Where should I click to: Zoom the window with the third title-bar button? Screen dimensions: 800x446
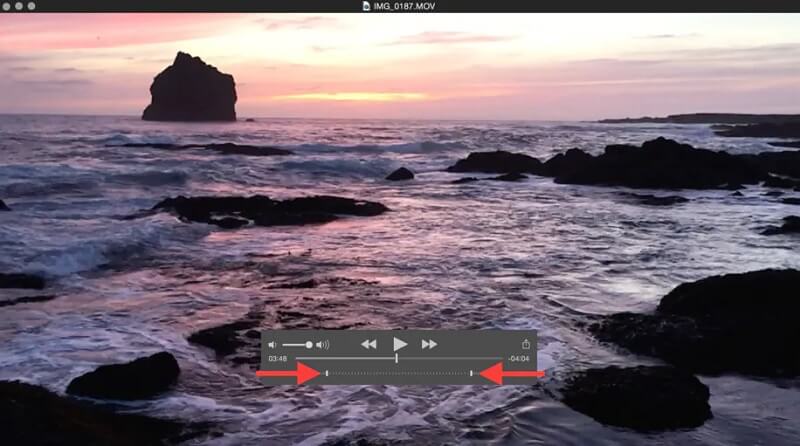click(x=32, y=6)
